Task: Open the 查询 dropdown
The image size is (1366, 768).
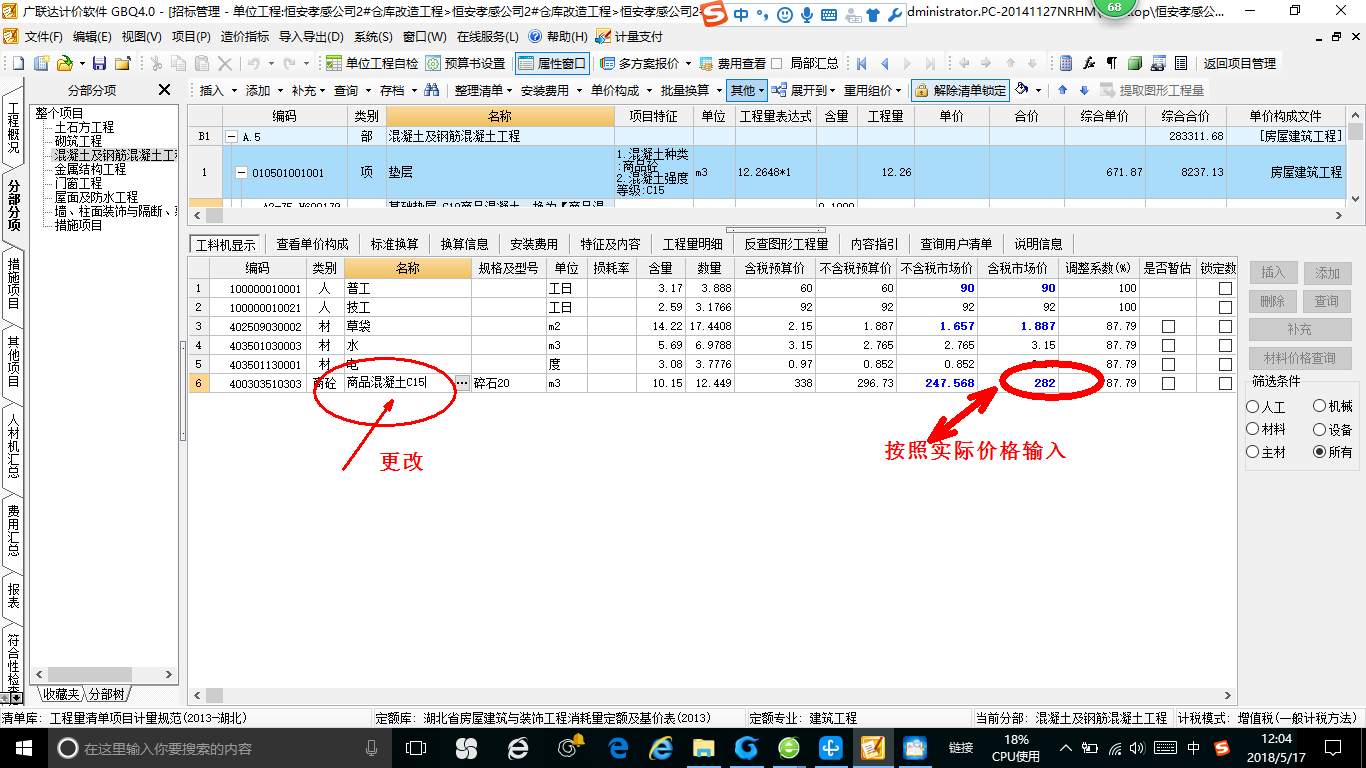Action: click(x=351, y=90)
